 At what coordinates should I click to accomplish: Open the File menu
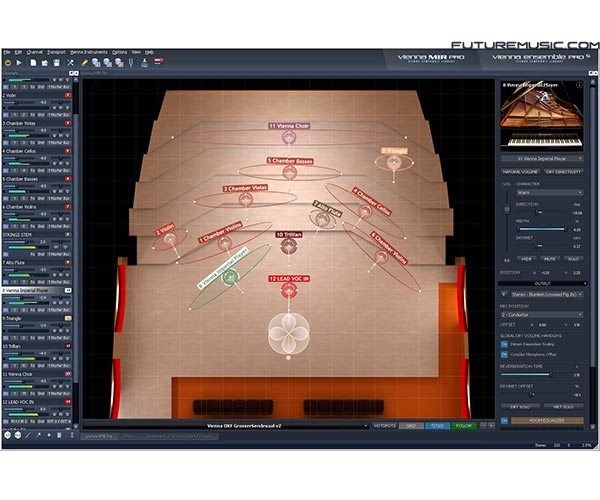pos(7,52)
